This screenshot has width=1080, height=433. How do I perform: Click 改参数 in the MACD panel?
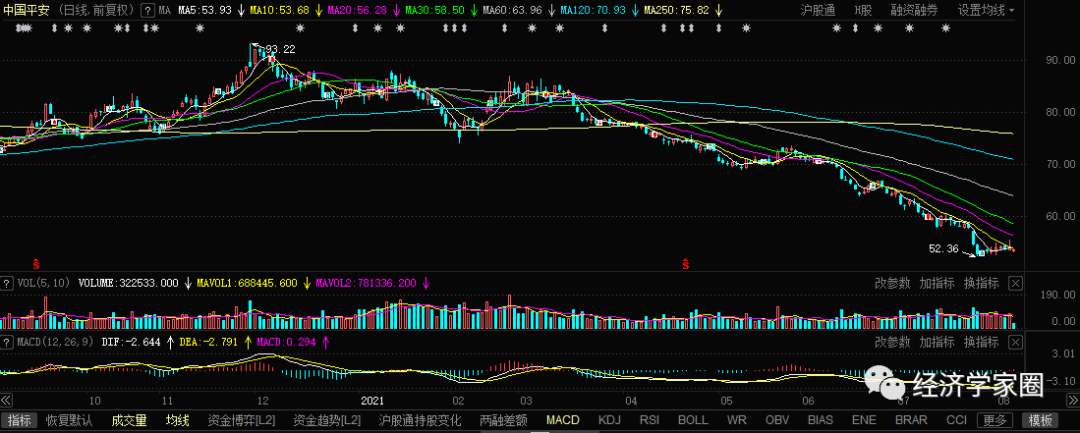(x=892, y=343)
